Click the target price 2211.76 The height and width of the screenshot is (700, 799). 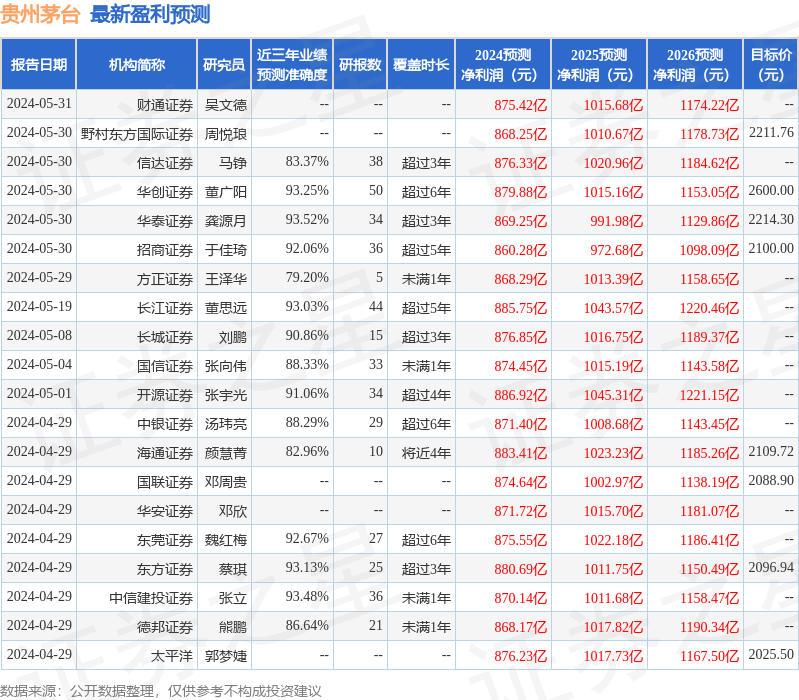click(x=771, y=132)
